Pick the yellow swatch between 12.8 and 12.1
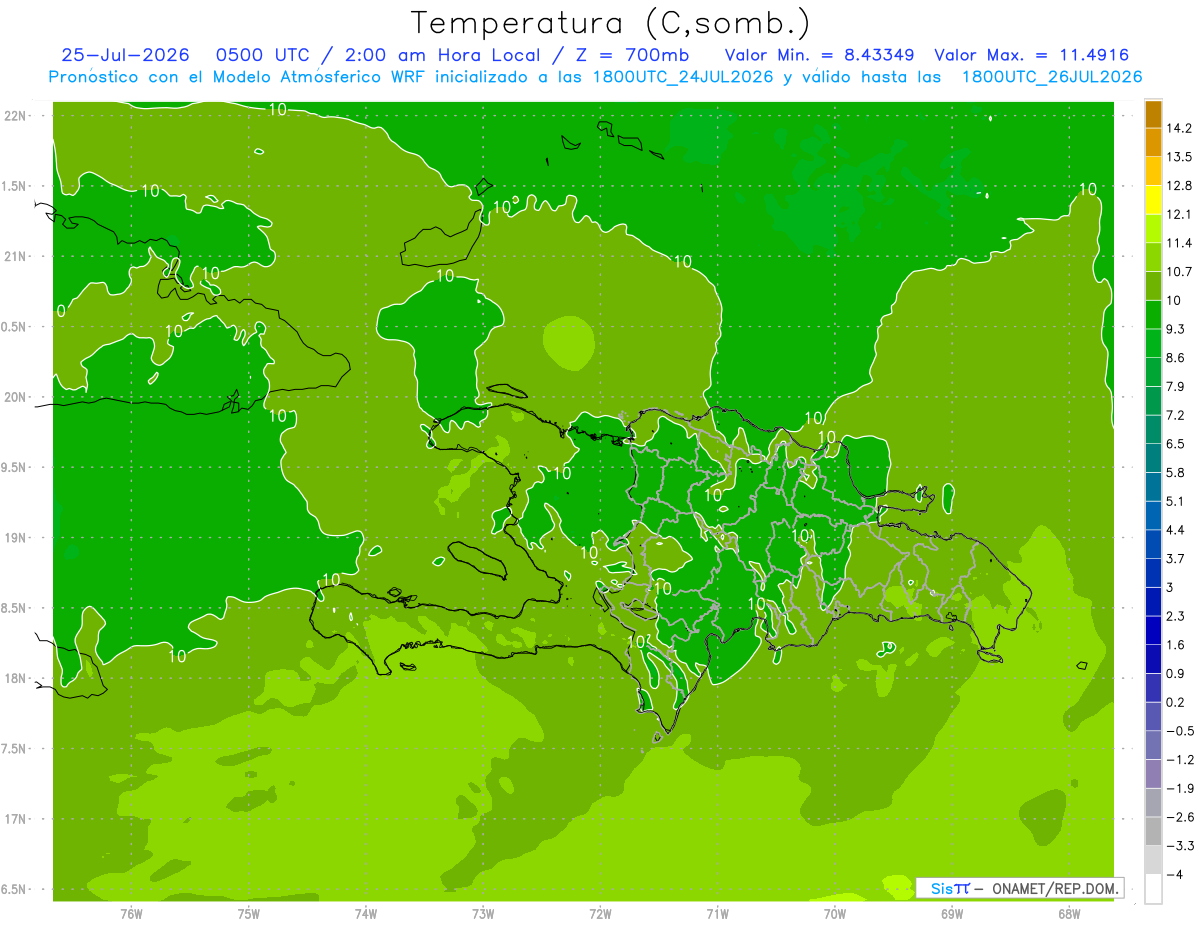Screen dimensions: 1200x927 pyautogui.click(x=1153, y=200)
